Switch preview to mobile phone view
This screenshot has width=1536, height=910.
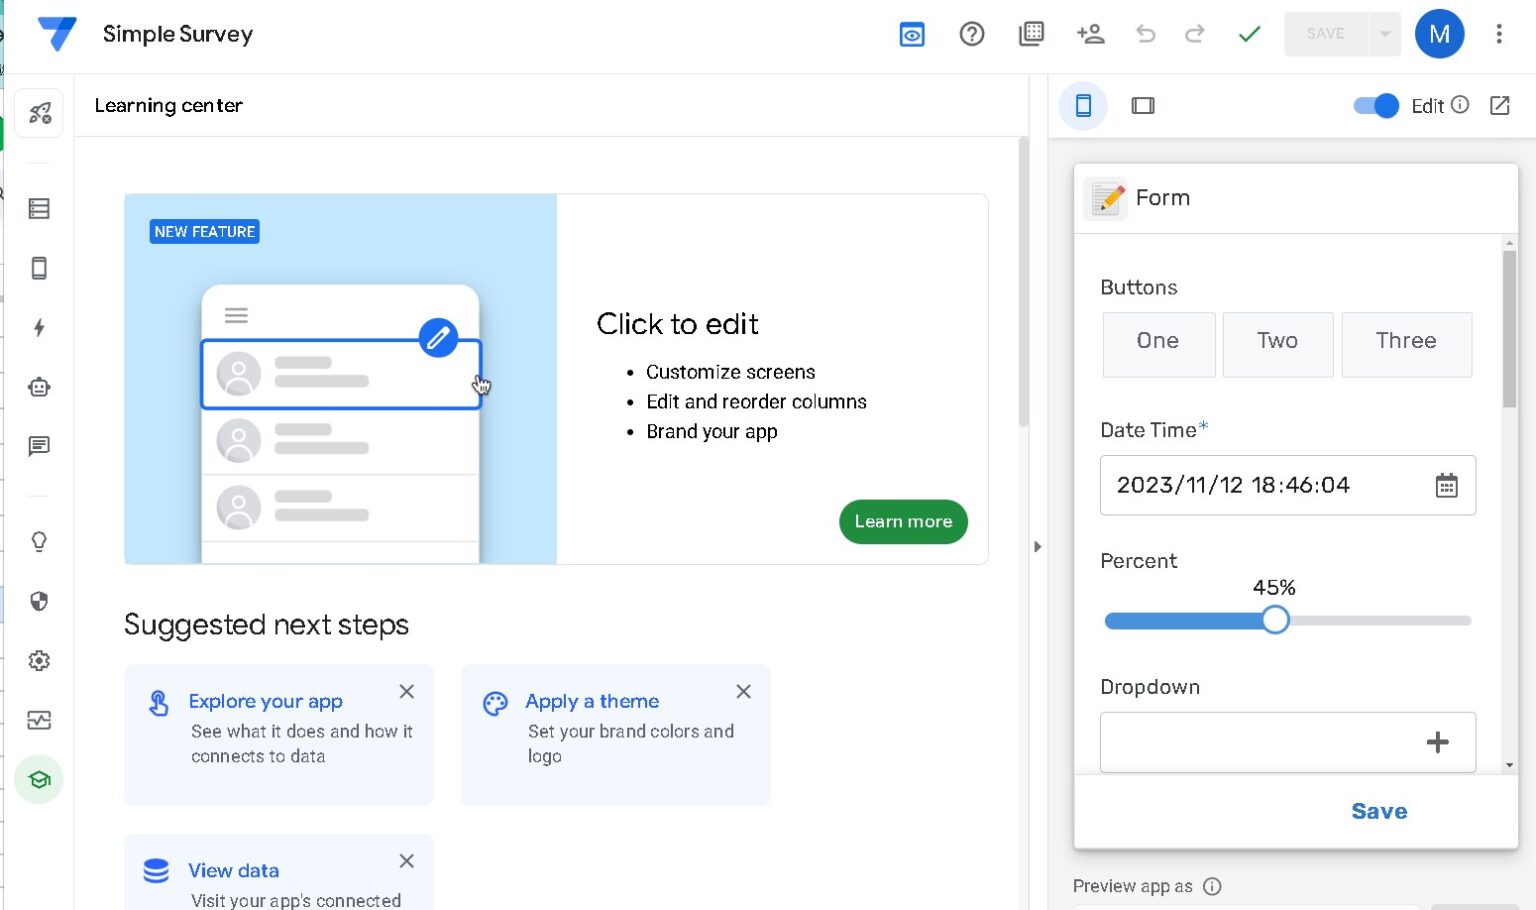(x=1083, y=105)
